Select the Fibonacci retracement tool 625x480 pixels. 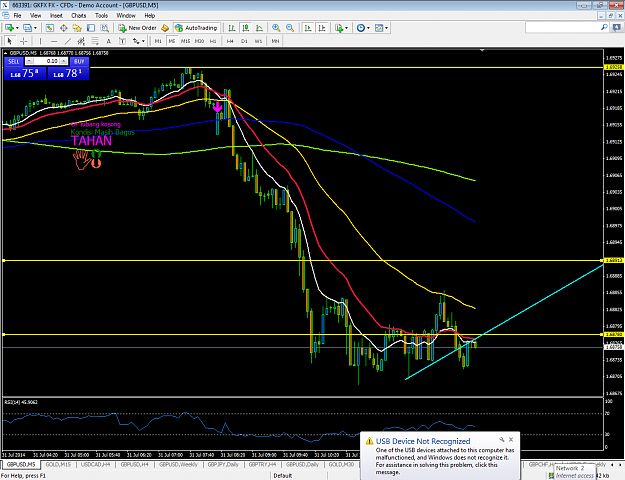95,41
